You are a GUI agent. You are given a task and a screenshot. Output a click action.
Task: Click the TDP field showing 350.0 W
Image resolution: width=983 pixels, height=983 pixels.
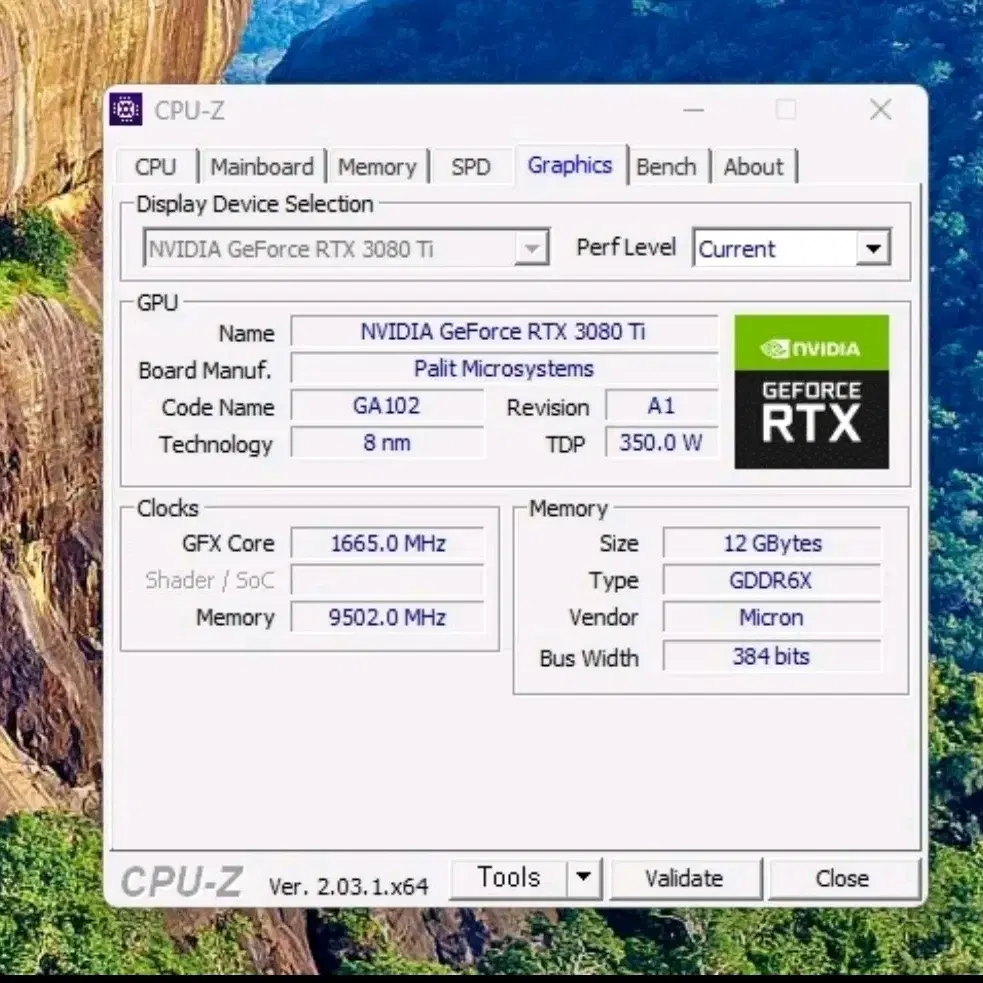click(662, 443)
